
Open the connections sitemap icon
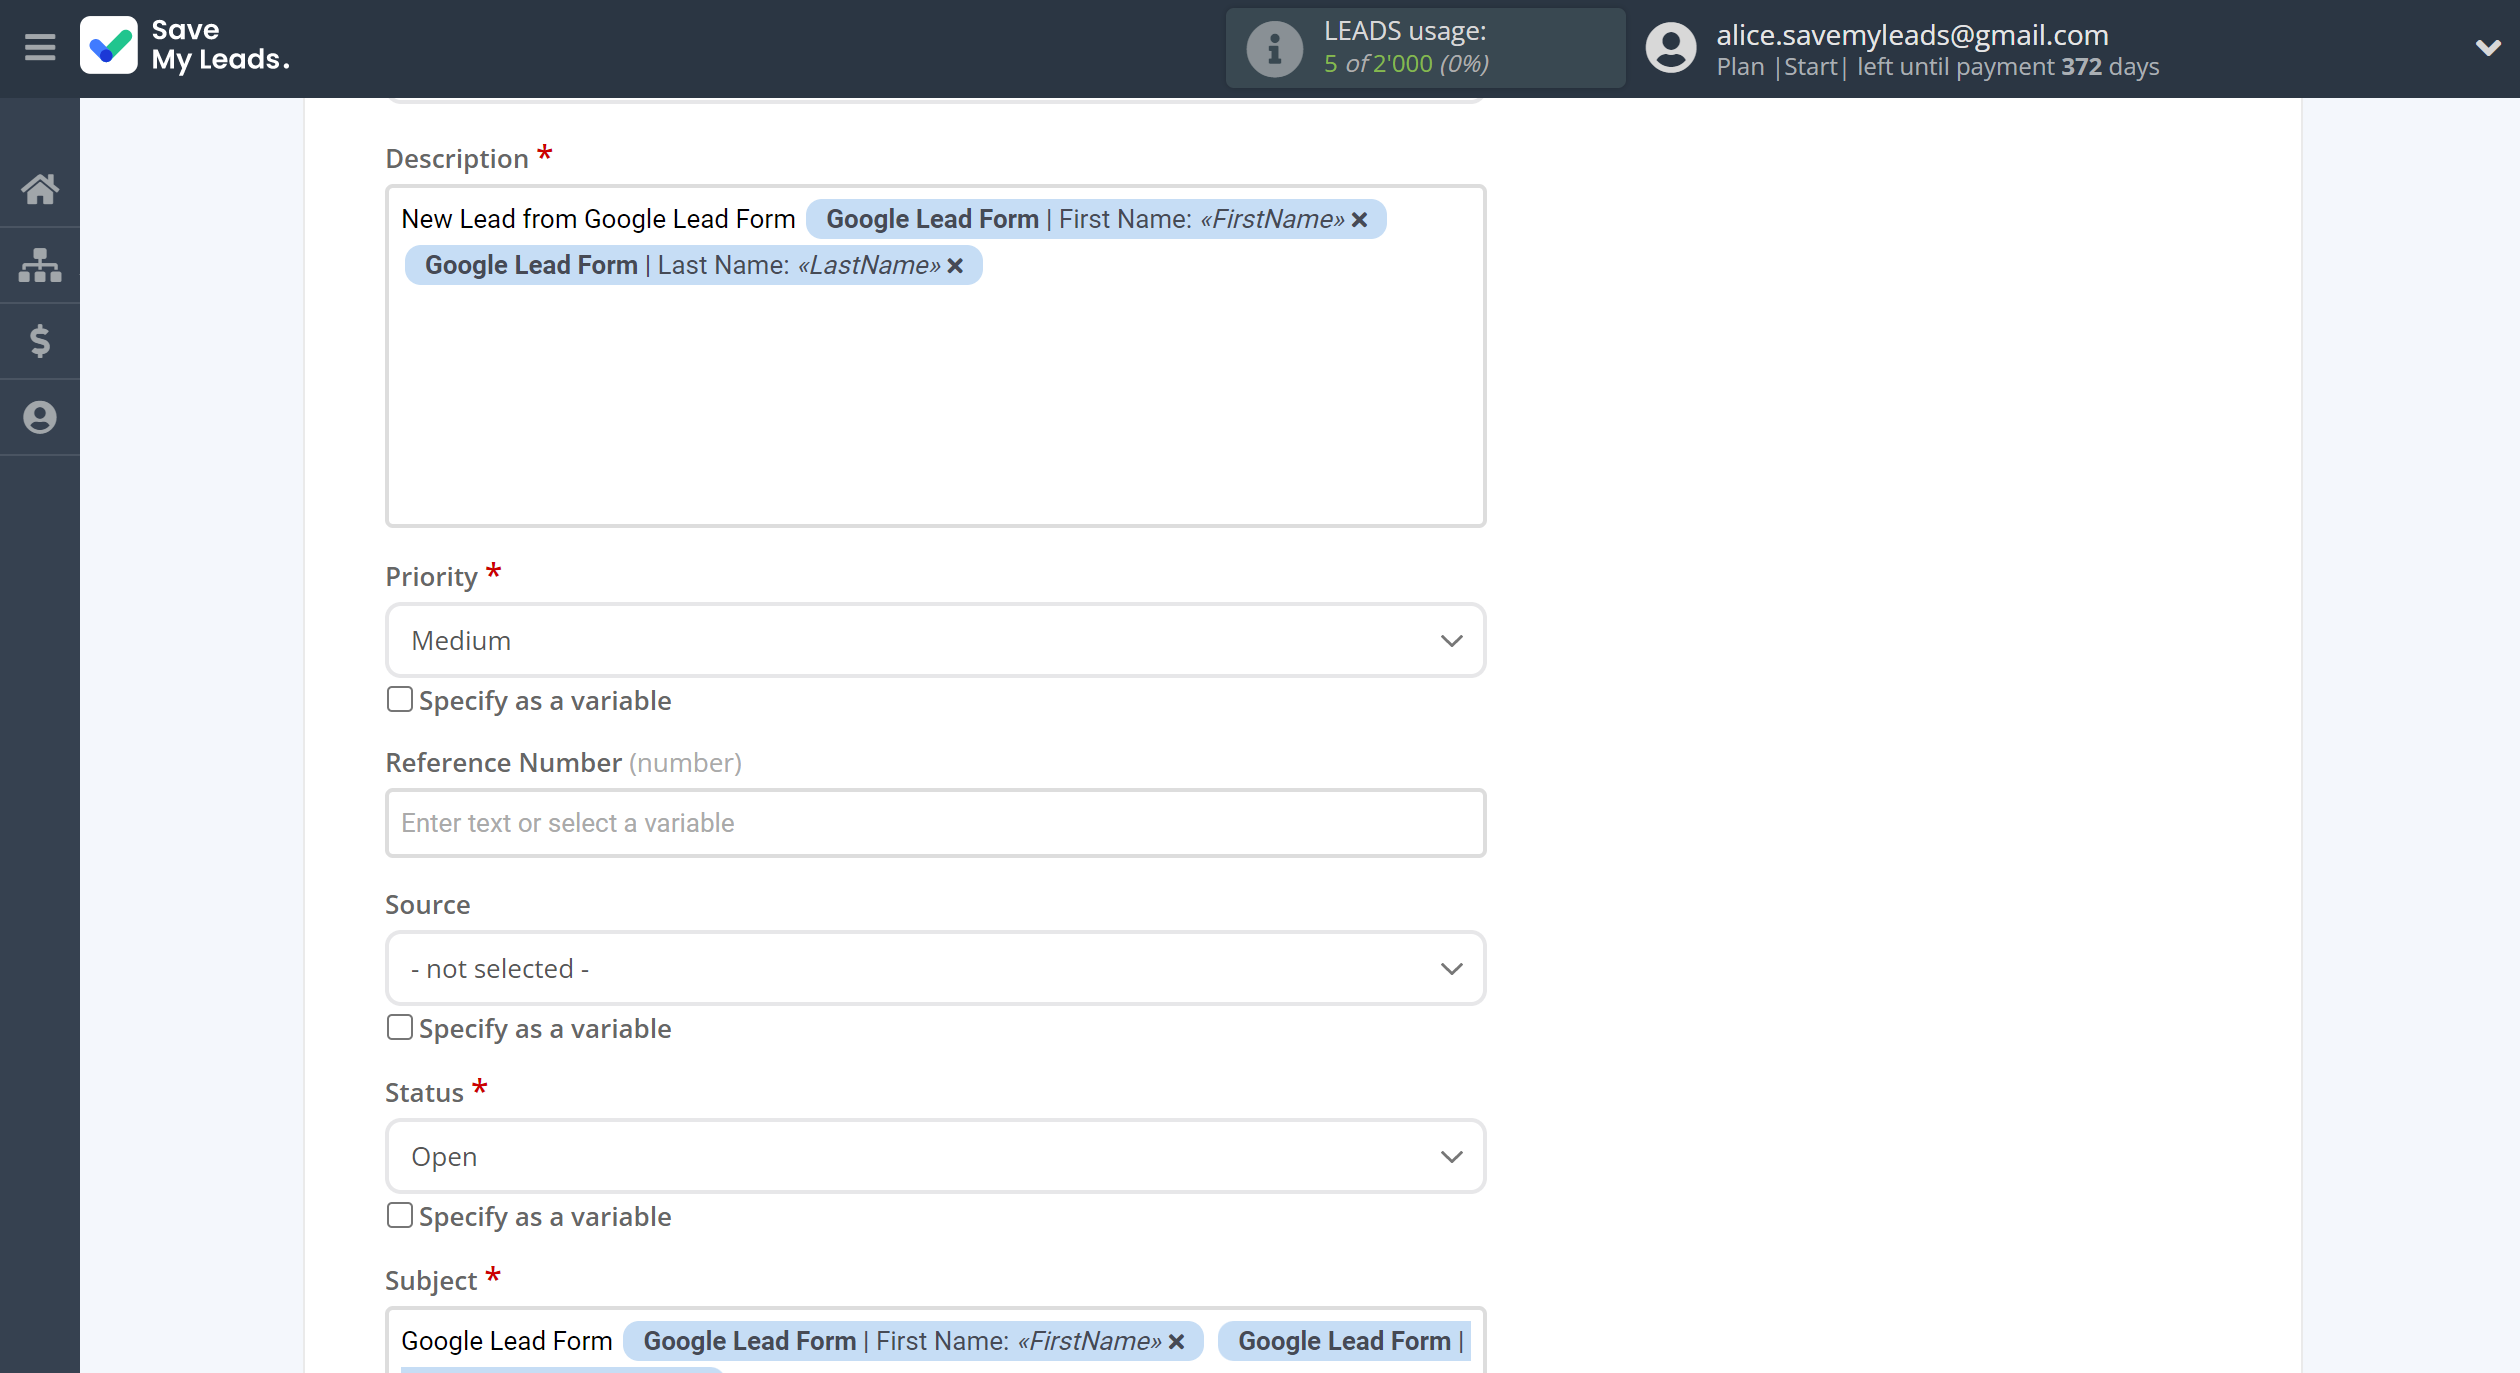tap(40, 265)
